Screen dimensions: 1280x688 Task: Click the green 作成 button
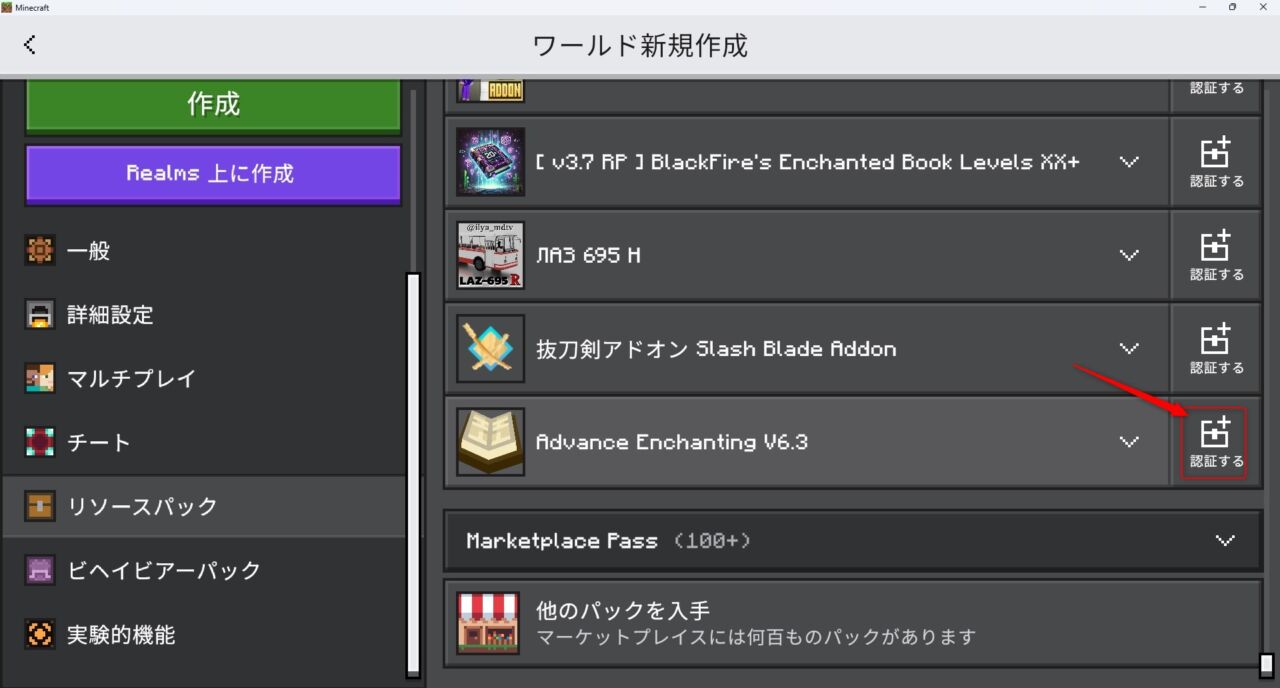tap(213, 104)
